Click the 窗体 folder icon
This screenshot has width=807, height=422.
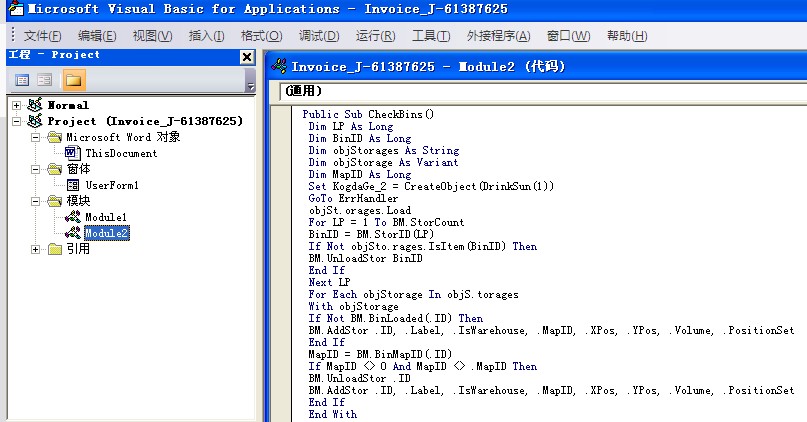coord(55,169)
